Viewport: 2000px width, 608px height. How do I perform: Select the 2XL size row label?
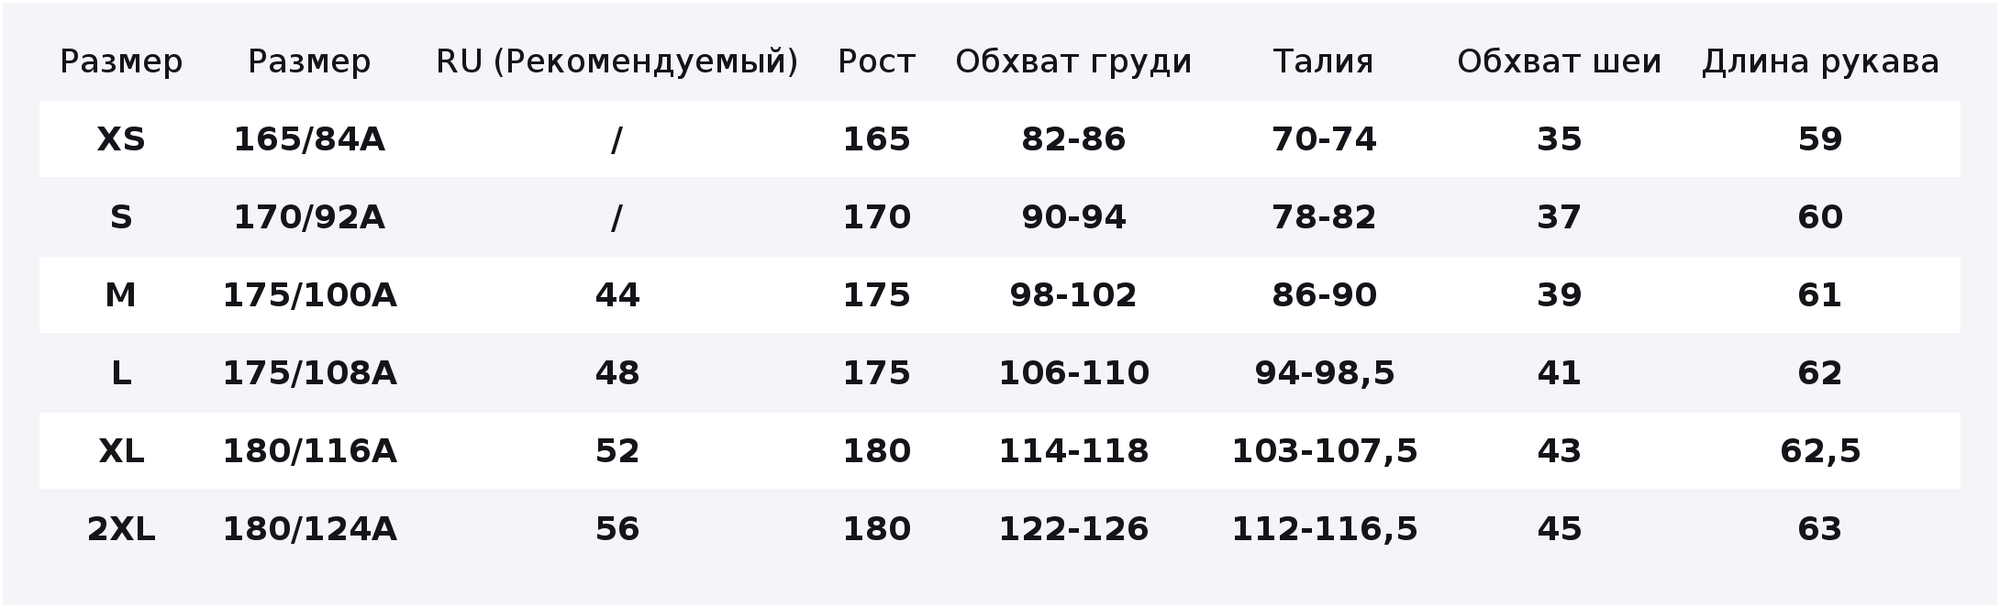121,529
